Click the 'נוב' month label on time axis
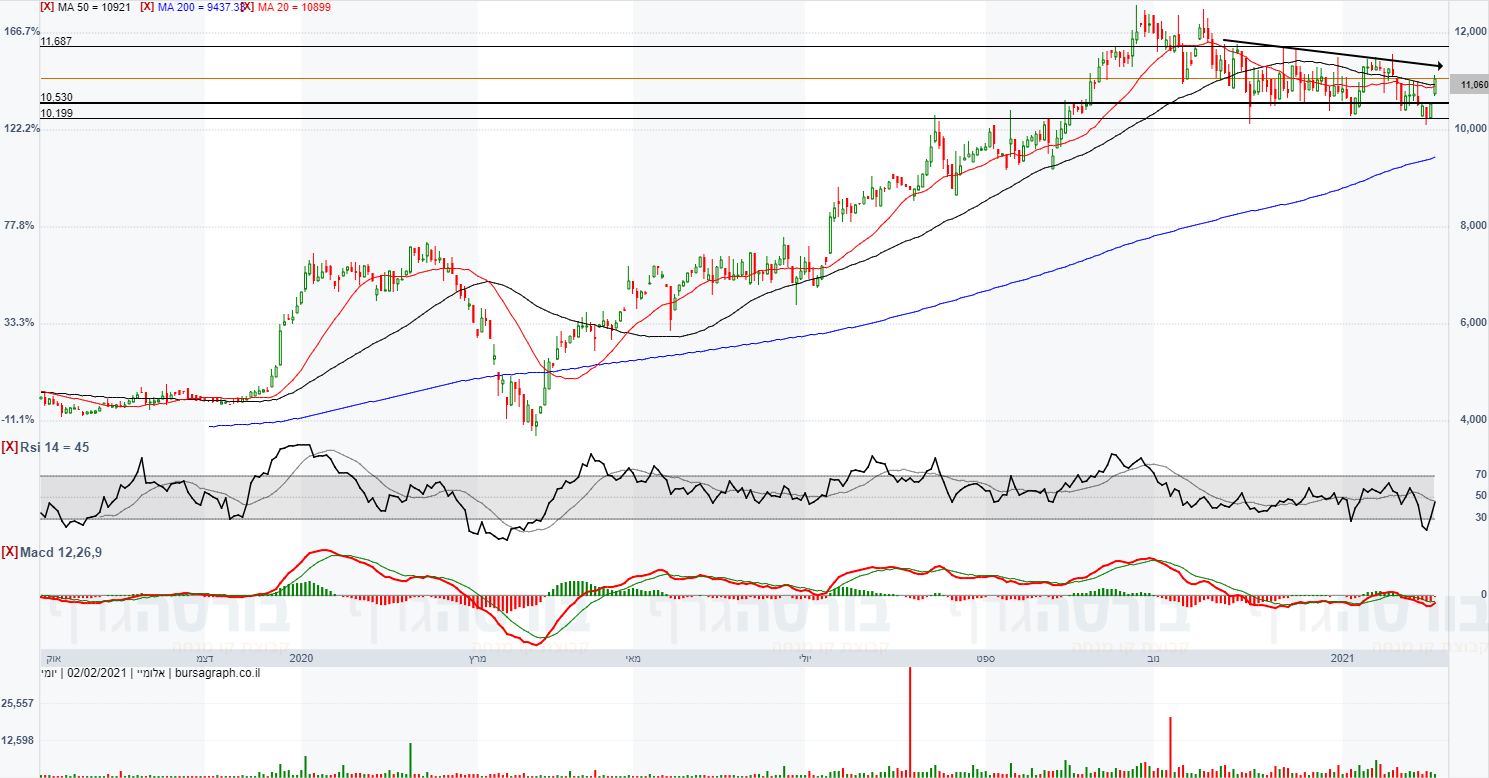The width and height of the screenshot is (1489, 778). pos(1153,658)
